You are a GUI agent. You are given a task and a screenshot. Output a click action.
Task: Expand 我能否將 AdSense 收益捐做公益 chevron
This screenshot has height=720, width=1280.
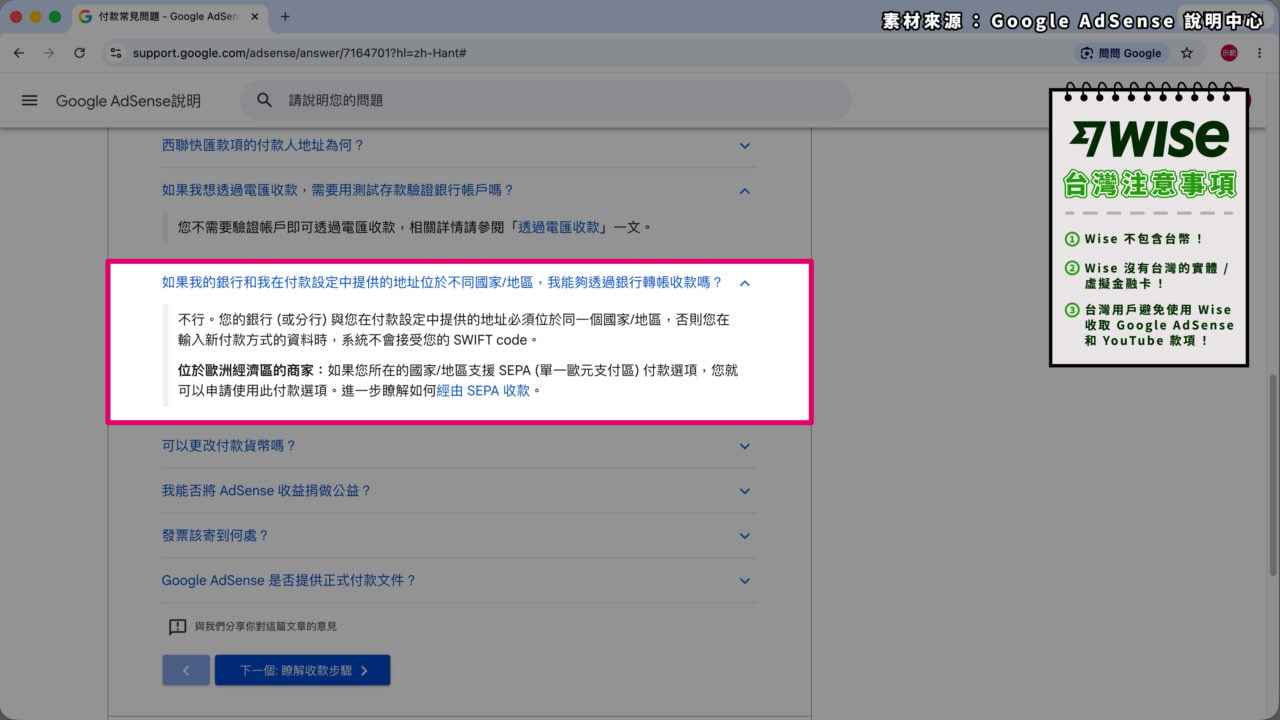[x=744, y=491]
